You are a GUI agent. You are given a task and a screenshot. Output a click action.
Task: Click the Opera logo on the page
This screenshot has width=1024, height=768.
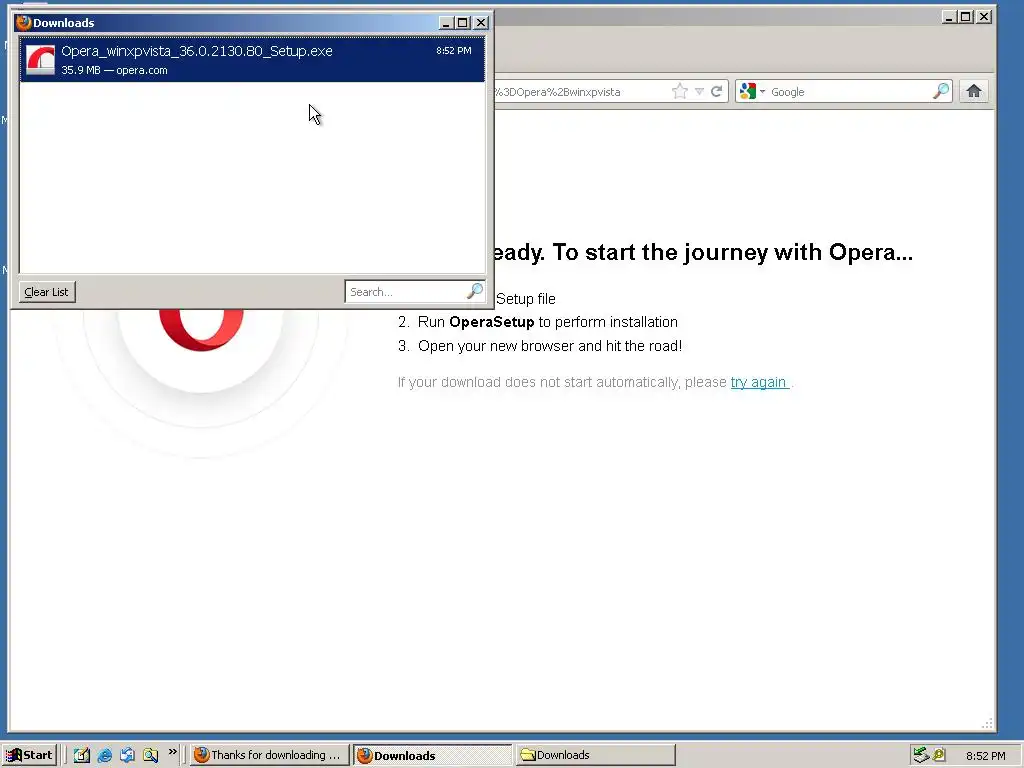[201, 330]
